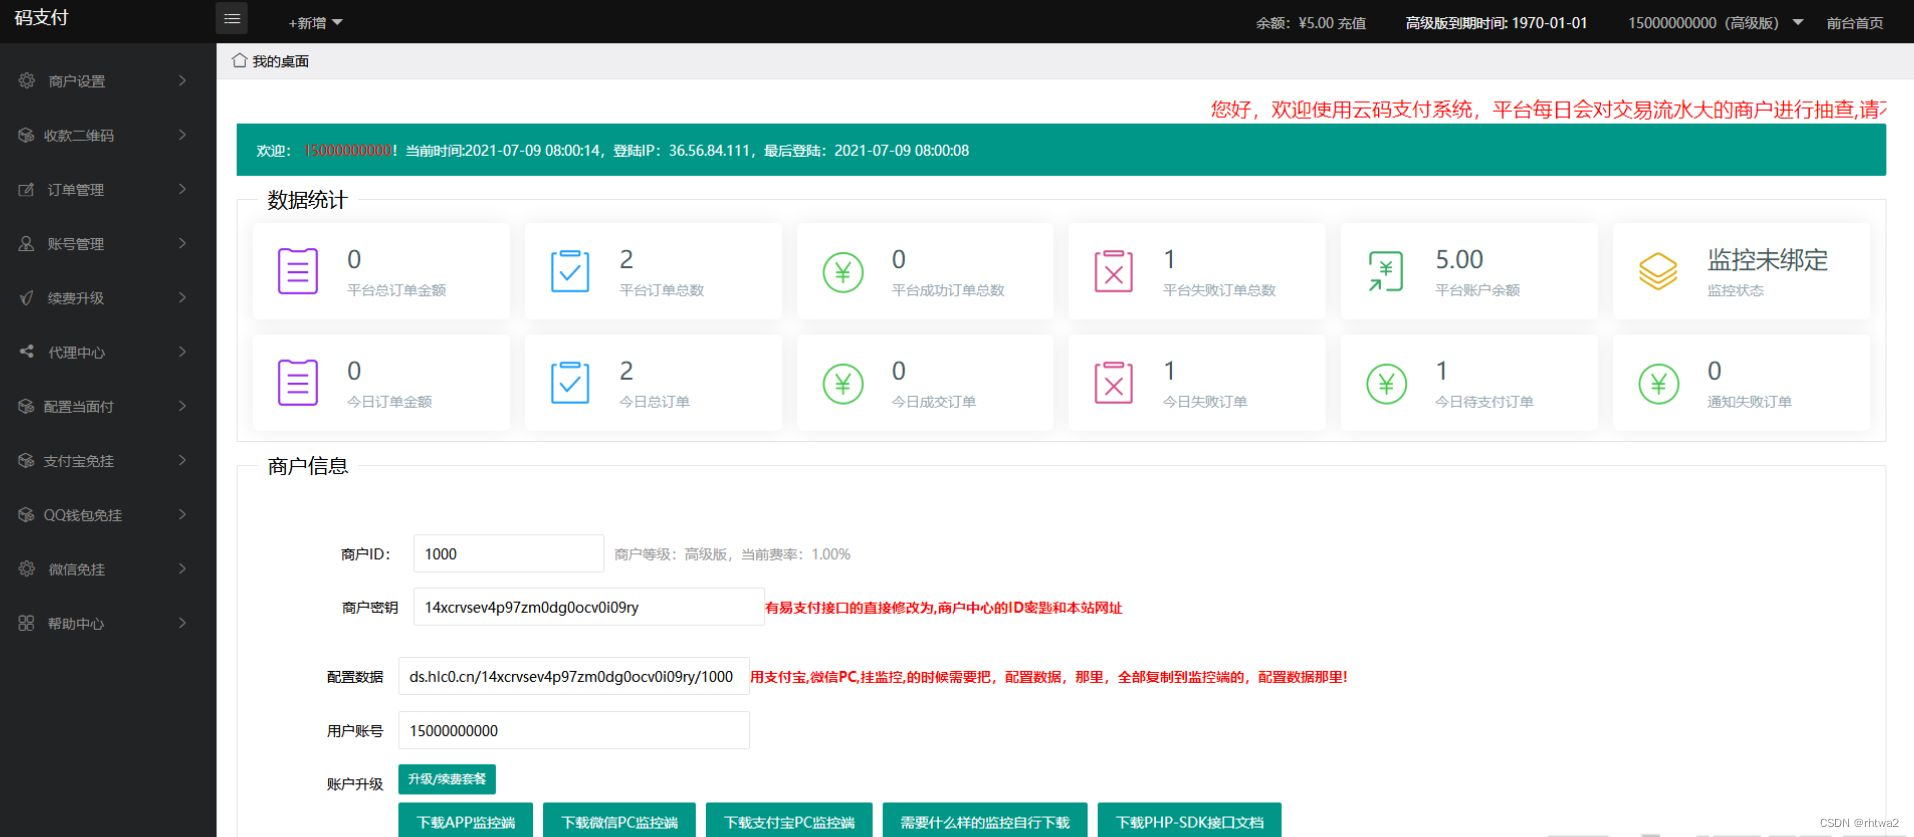Click the 帮助中心 grid icon
This screenshot has height=837, width=1914.
[x=26, y=623]
